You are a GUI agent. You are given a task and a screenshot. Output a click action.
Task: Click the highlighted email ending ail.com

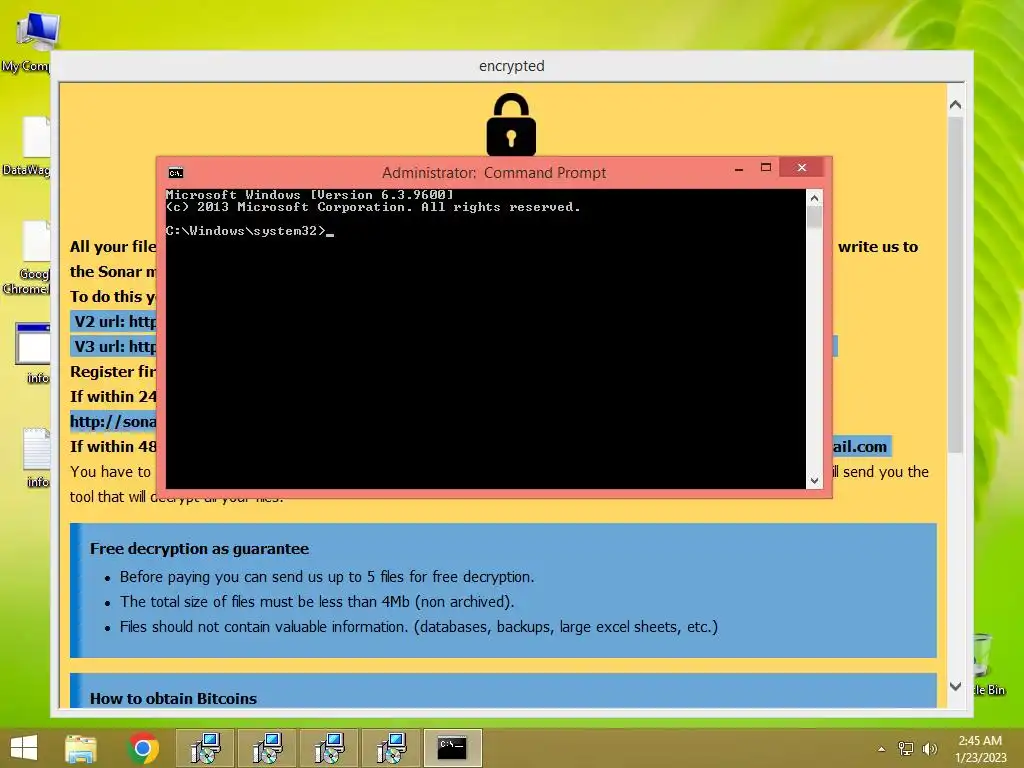pyautogui.click(x=861, y=447)
